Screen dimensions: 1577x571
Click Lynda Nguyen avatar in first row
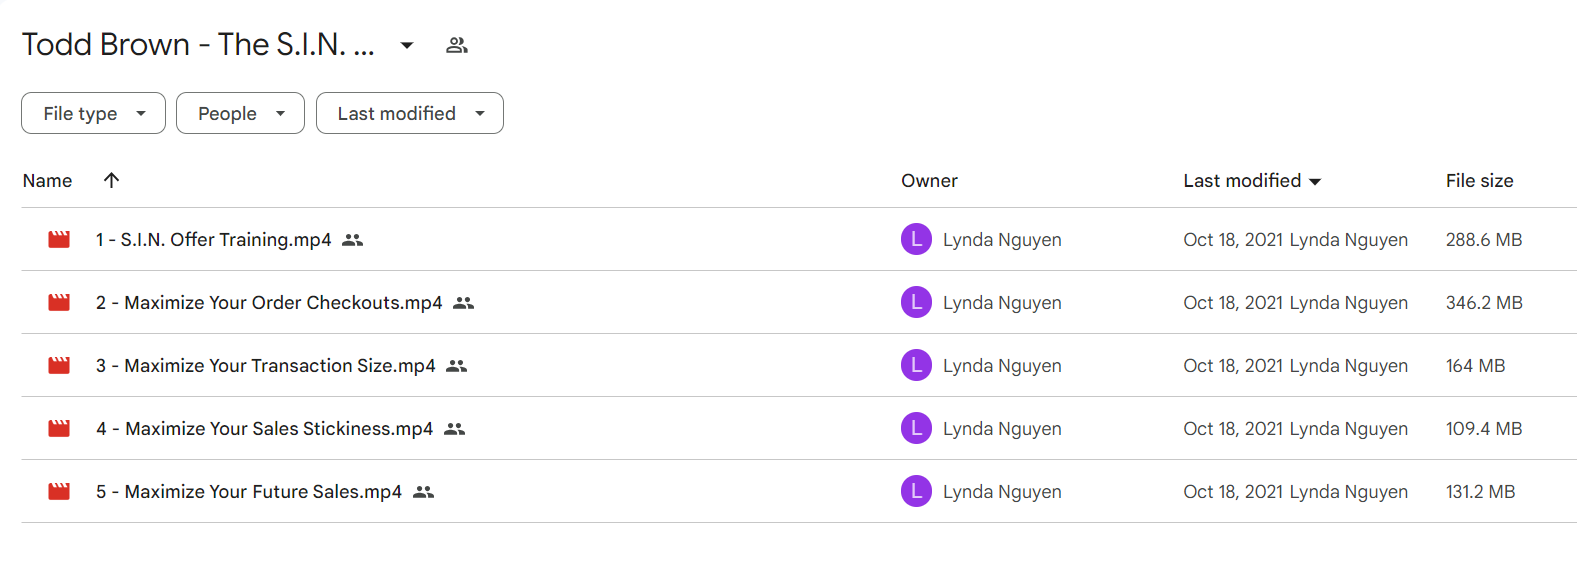pos(916,240)
